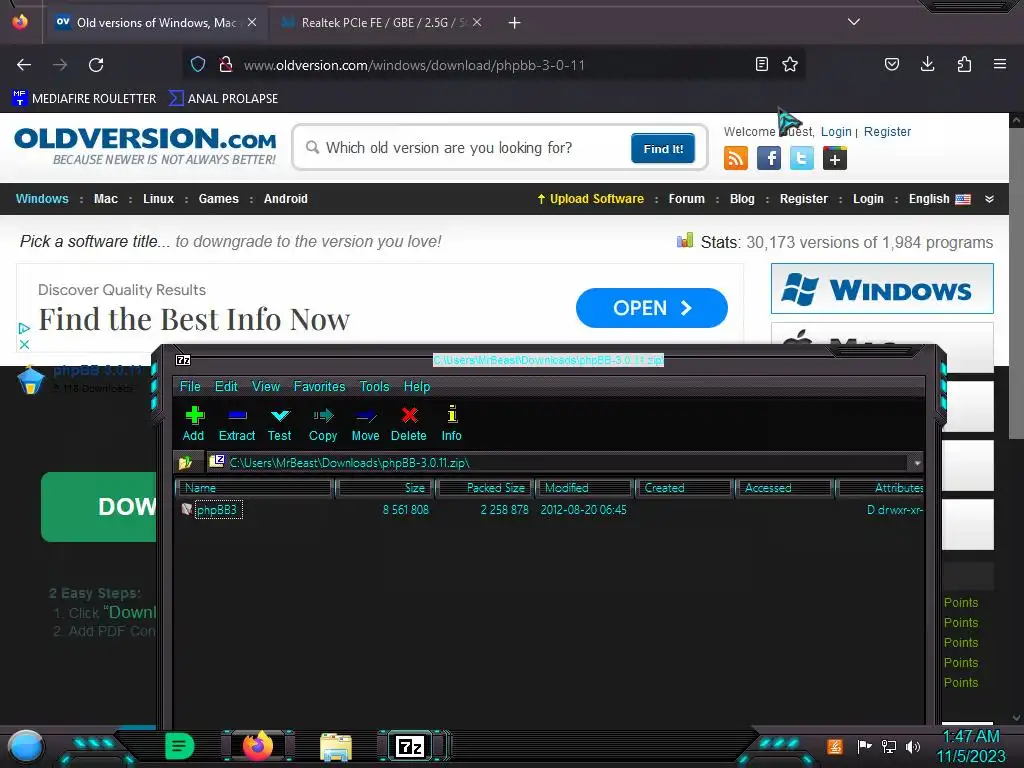Open a new Firefox tab
The height and width of the screenshot is (768, 1024).
(515, 23)
